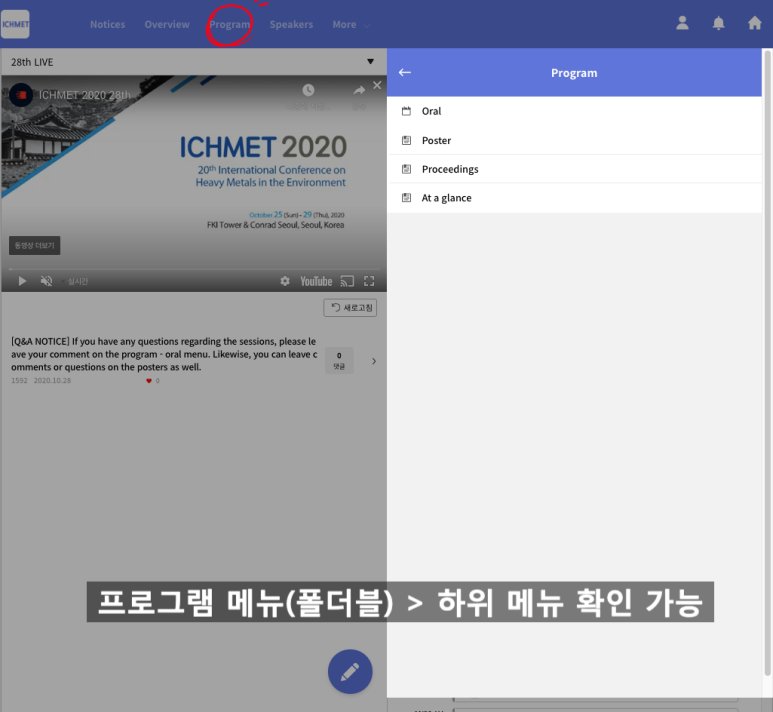Expand Q&A NOTICE post with chevron
Viewport: 773px width, 712px height.
point(374,361)
